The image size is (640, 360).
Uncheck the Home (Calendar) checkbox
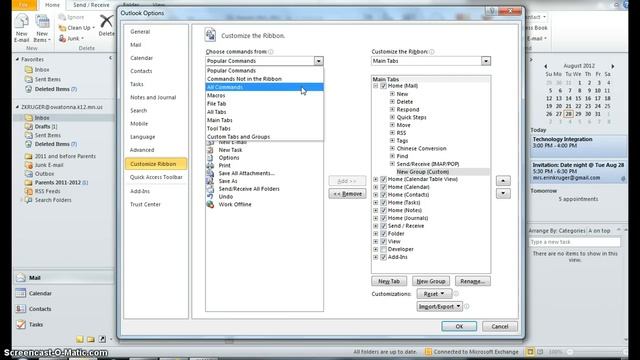click(x=383, y=187)
